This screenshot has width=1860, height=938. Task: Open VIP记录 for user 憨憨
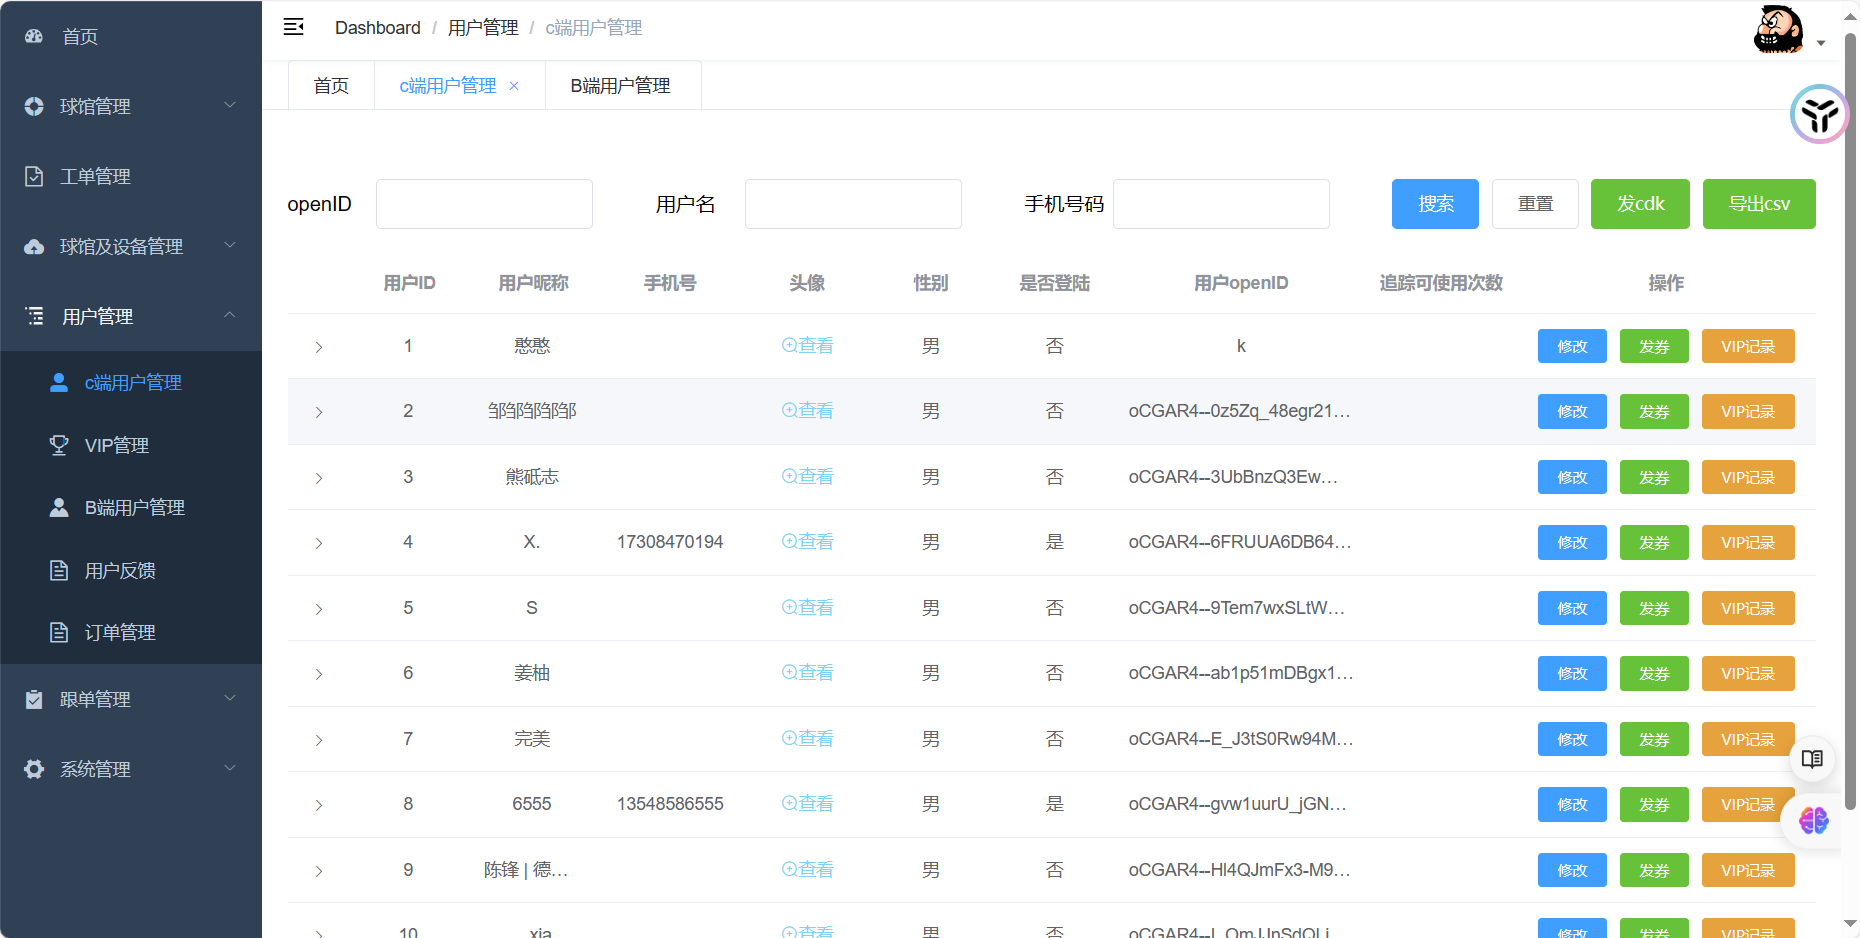click(x=1748, y=346)
